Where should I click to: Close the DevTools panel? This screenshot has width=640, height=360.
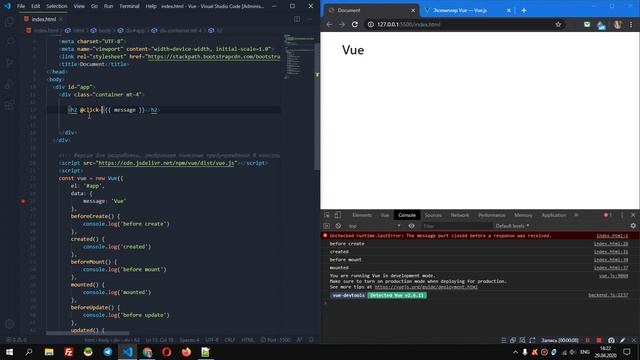633,215
